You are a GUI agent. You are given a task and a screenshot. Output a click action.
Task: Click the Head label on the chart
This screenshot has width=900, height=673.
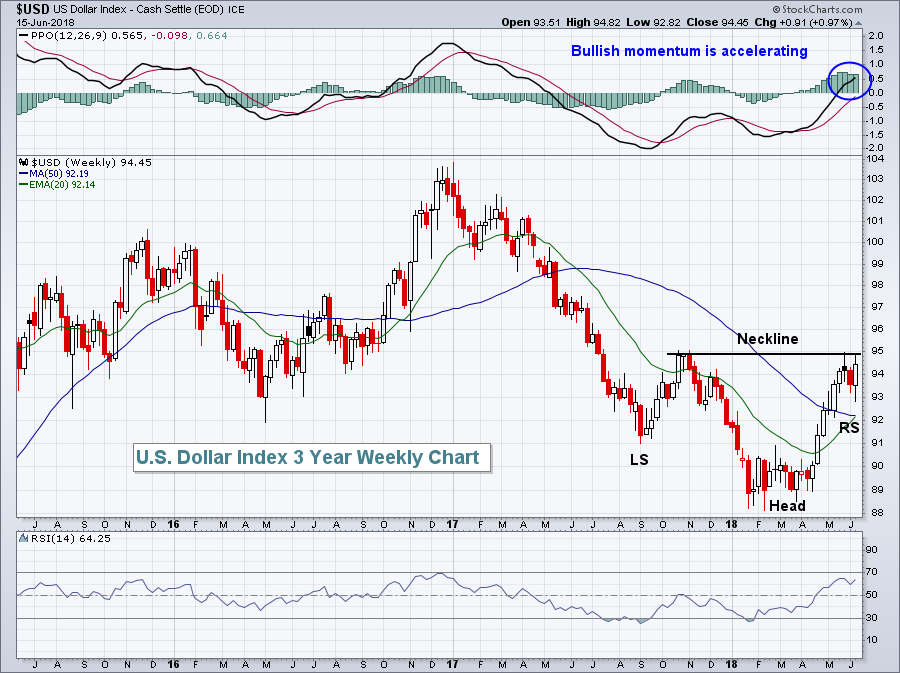[x=787, y=505]
